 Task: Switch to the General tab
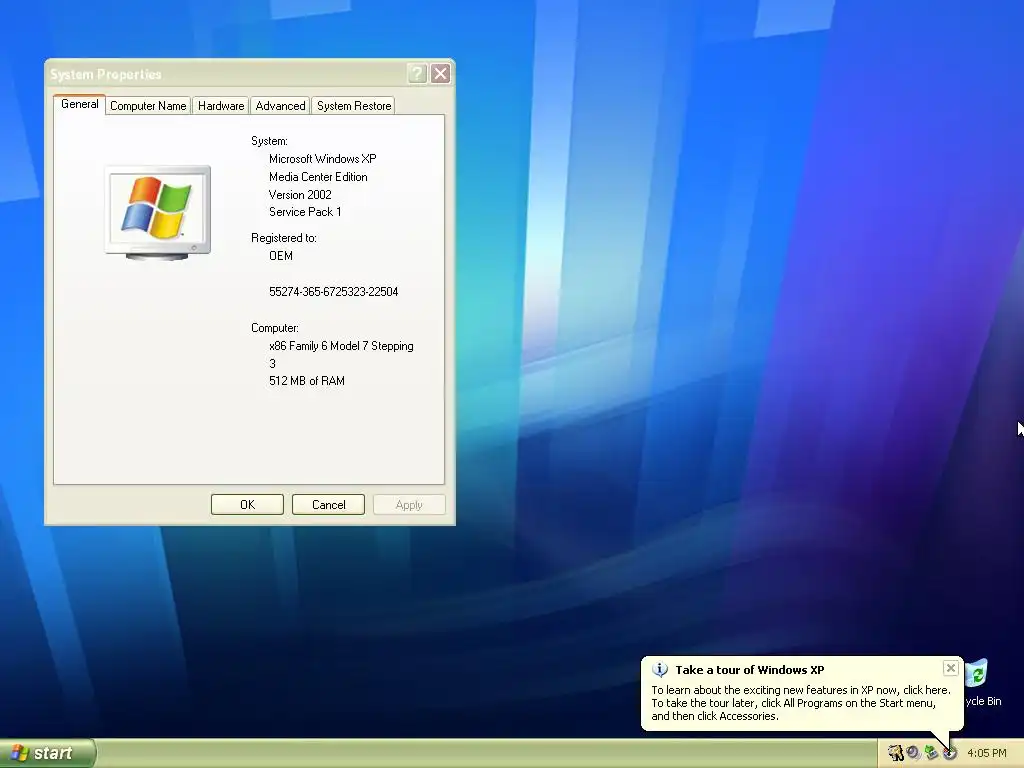coord(80,104)
